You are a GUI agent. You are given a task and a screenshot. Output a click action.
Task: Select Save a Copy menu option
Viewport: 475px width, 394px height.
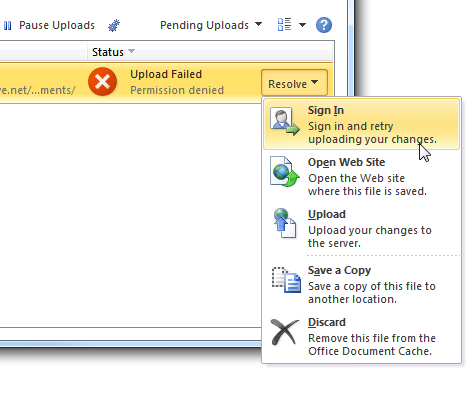pos(361,284)
